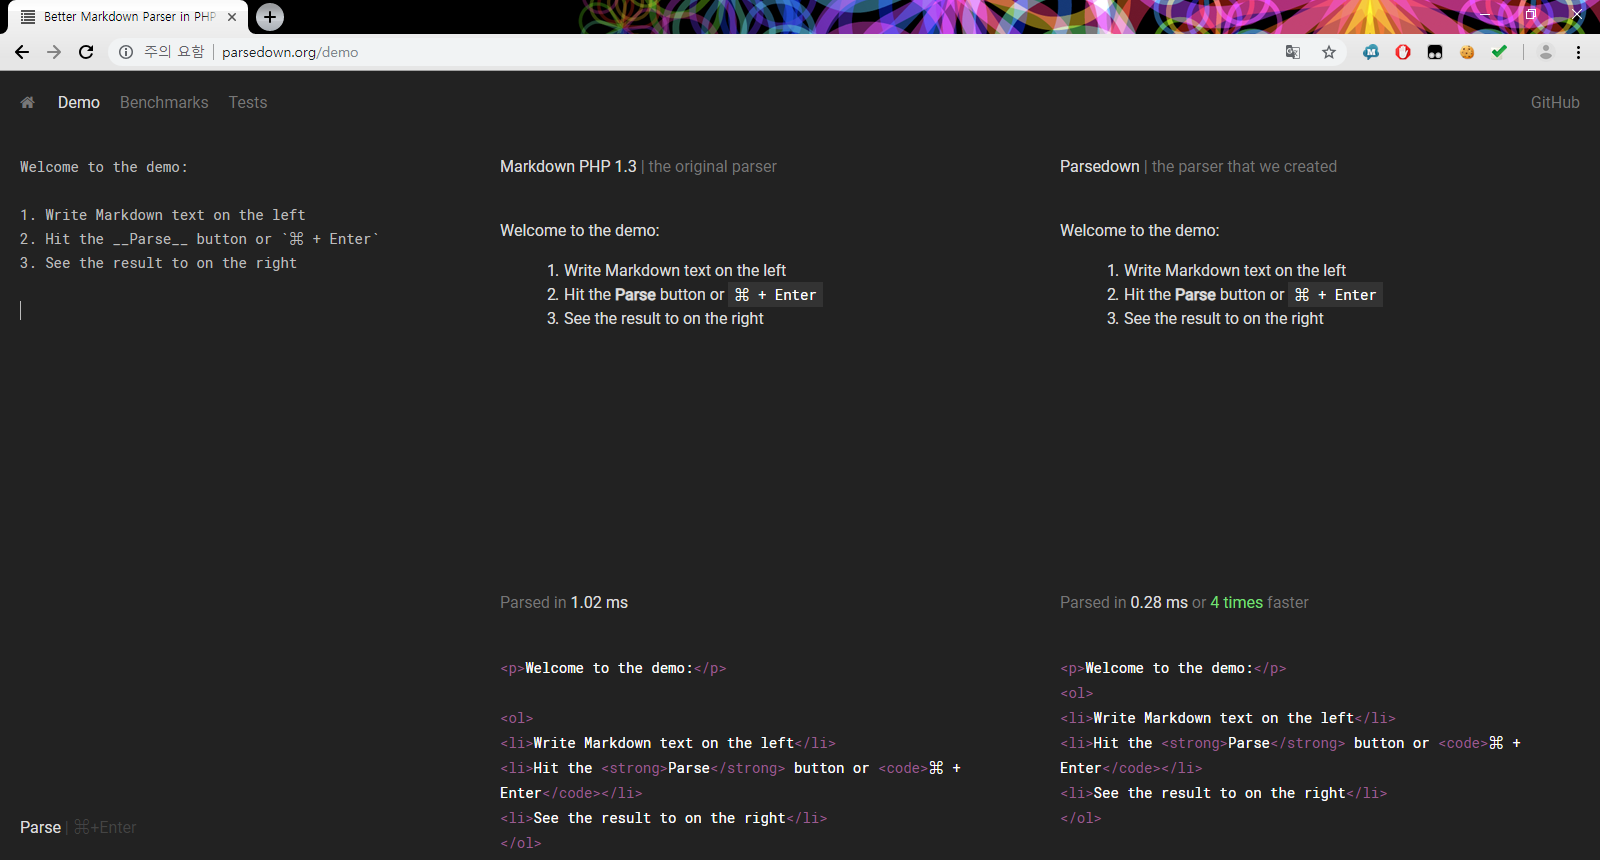Image resolution: width=1600 pixels, height=860 pixels.
Task: Open the blue chat extension icon
Action: click(x=1371, y=52)
